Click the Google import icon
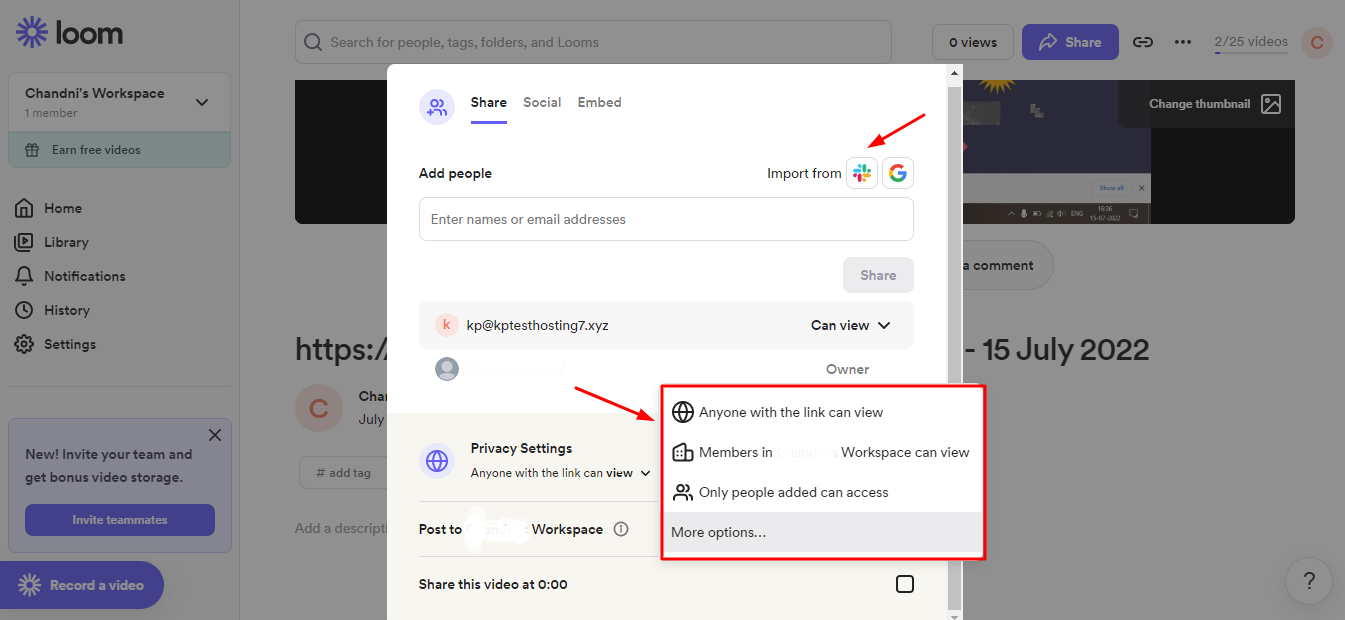 898,173
